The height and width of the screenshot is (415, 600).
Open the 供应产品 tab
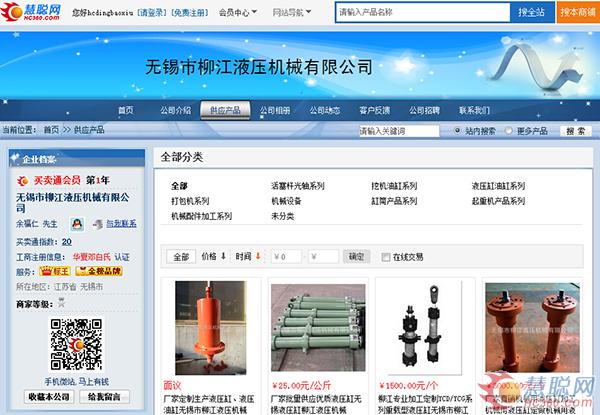(225, 111)
